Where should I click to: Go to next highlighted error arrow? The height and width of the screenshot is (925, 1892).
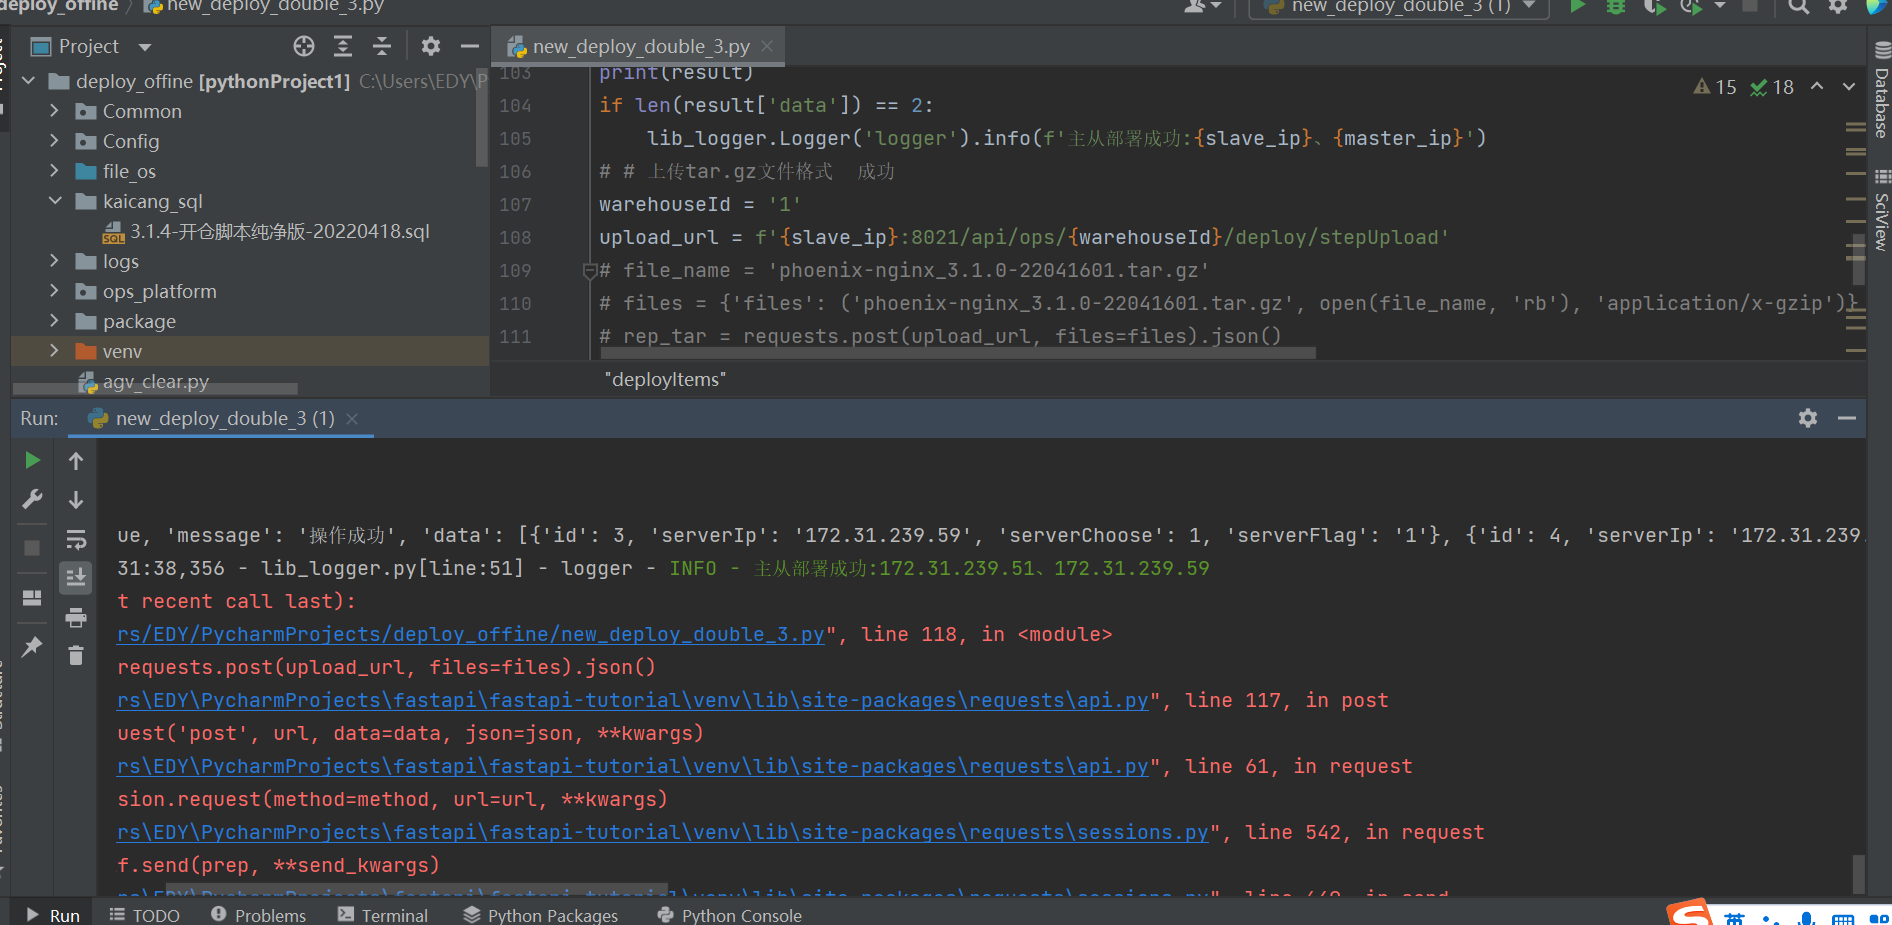1849,87
